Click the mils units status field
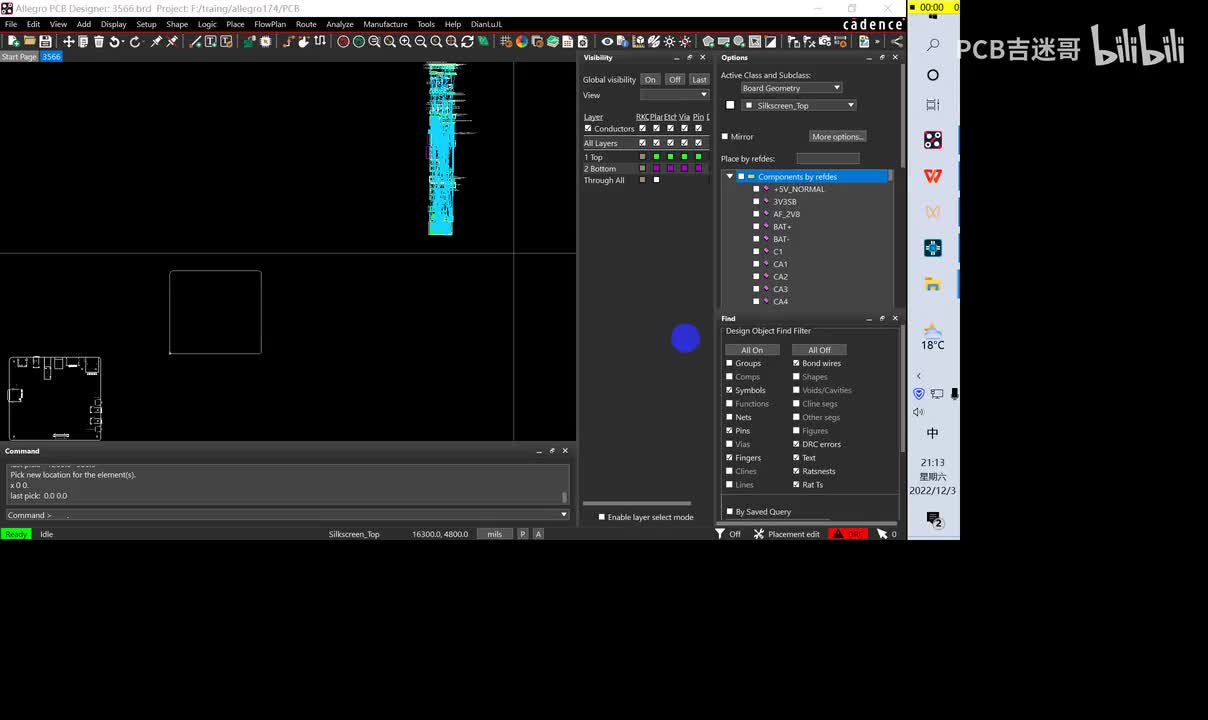The image size is (1208, 720). 494,534
